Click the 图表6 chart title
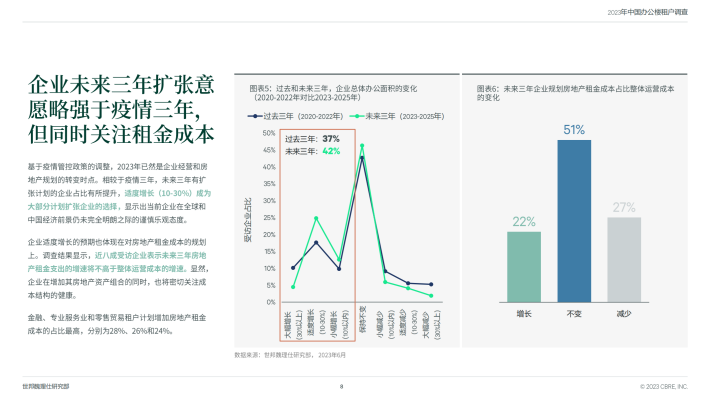Viewport: 710px width, 399px height. [x=575, y=93]
